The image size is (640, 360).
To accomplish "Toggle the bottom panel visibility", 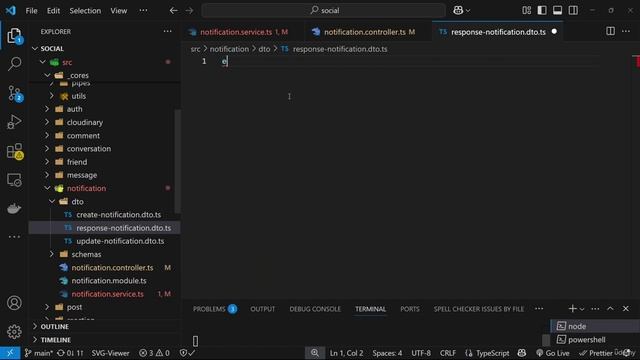I will point(558,11).
